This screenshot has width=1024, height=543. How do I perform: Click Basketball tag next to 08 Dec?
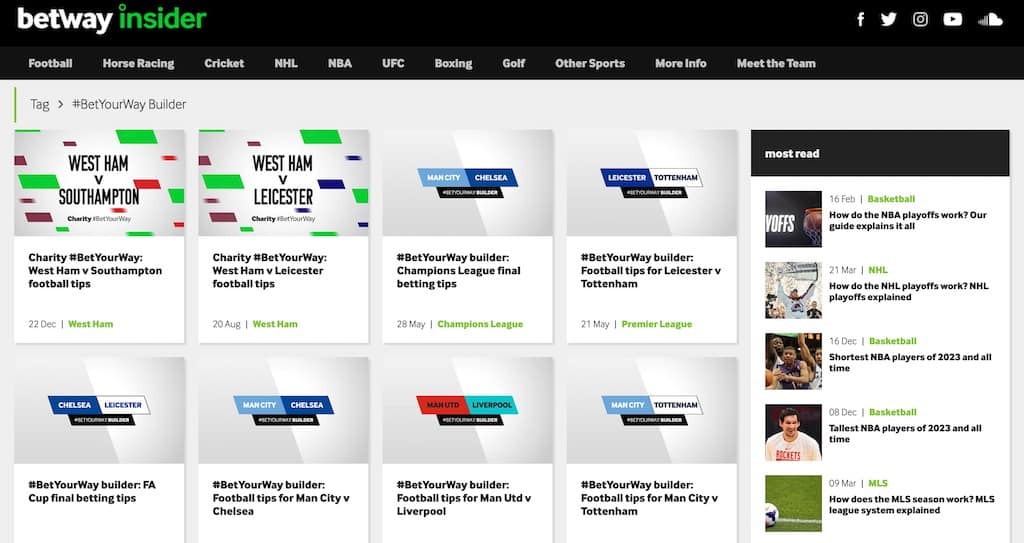pyautogui.click(x=893, y=412)
